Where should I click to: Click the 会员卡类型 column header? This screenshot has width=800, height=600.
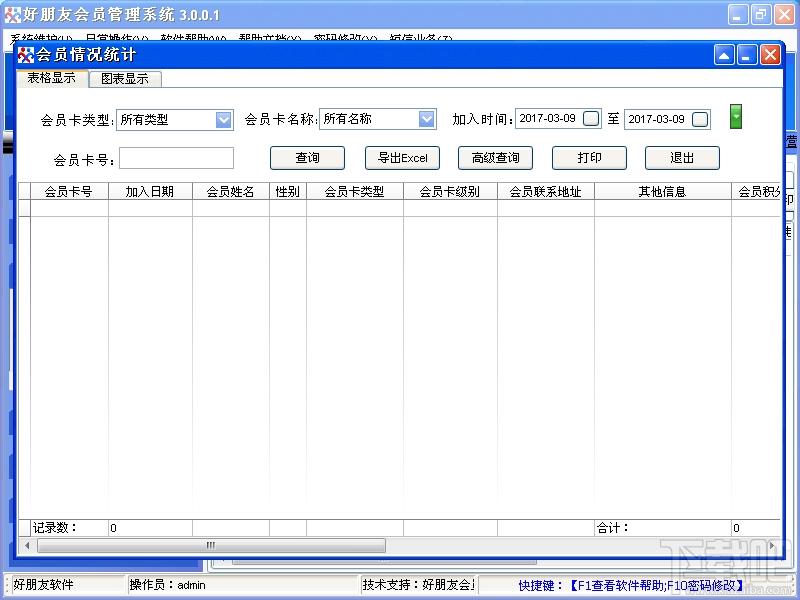tap(355, 191)
